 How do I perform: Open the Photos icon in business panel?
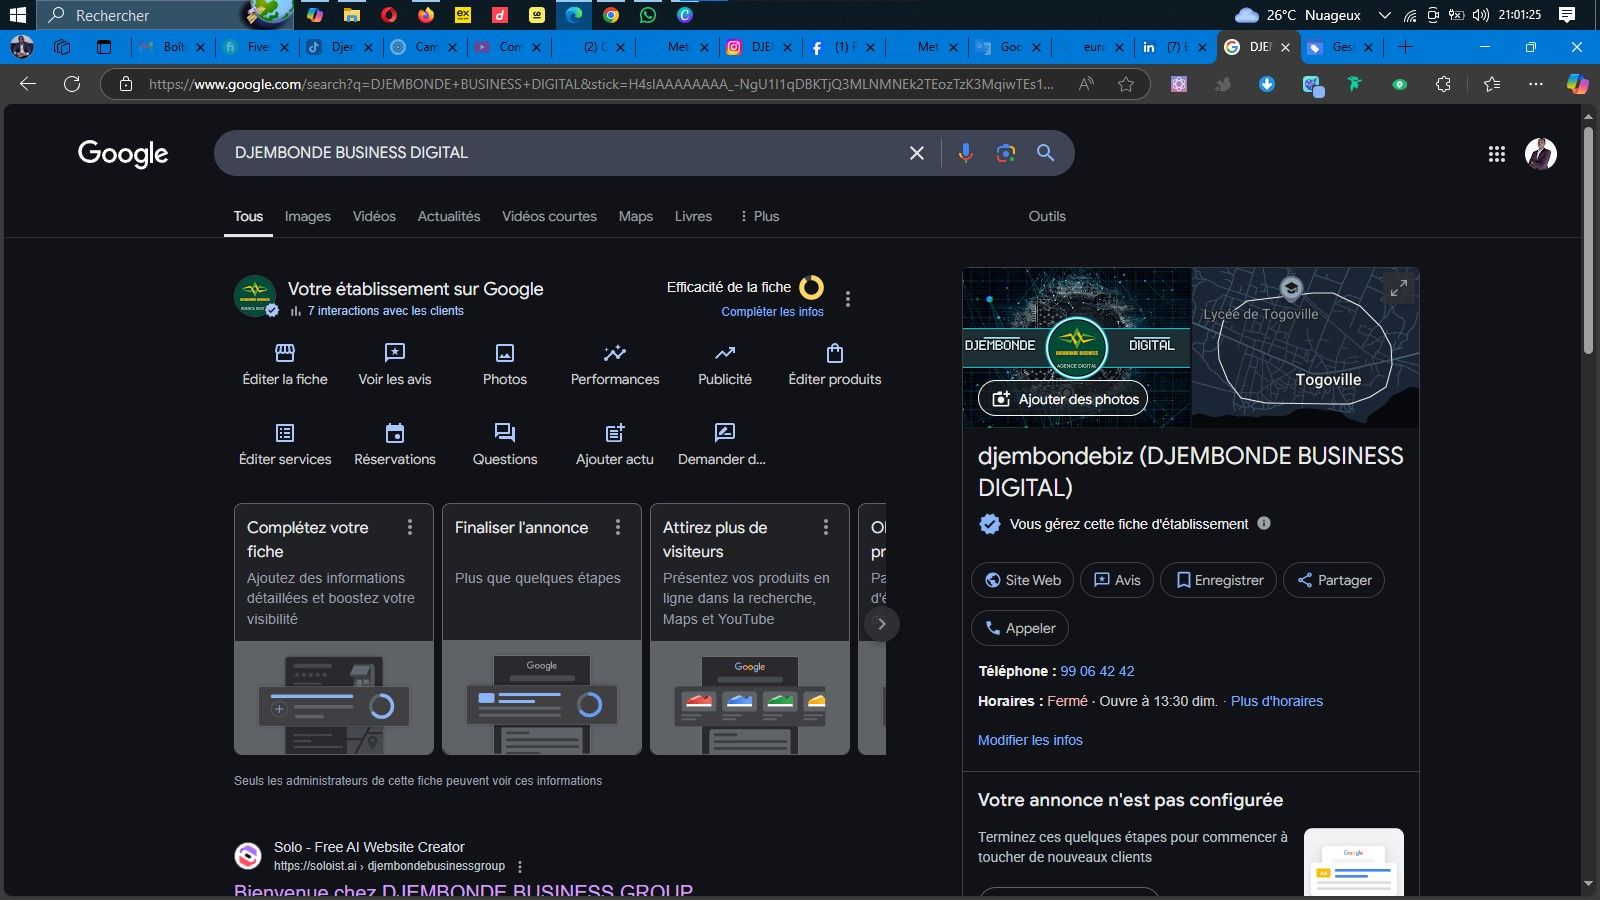pyautogui.click(x=505, y=353)
